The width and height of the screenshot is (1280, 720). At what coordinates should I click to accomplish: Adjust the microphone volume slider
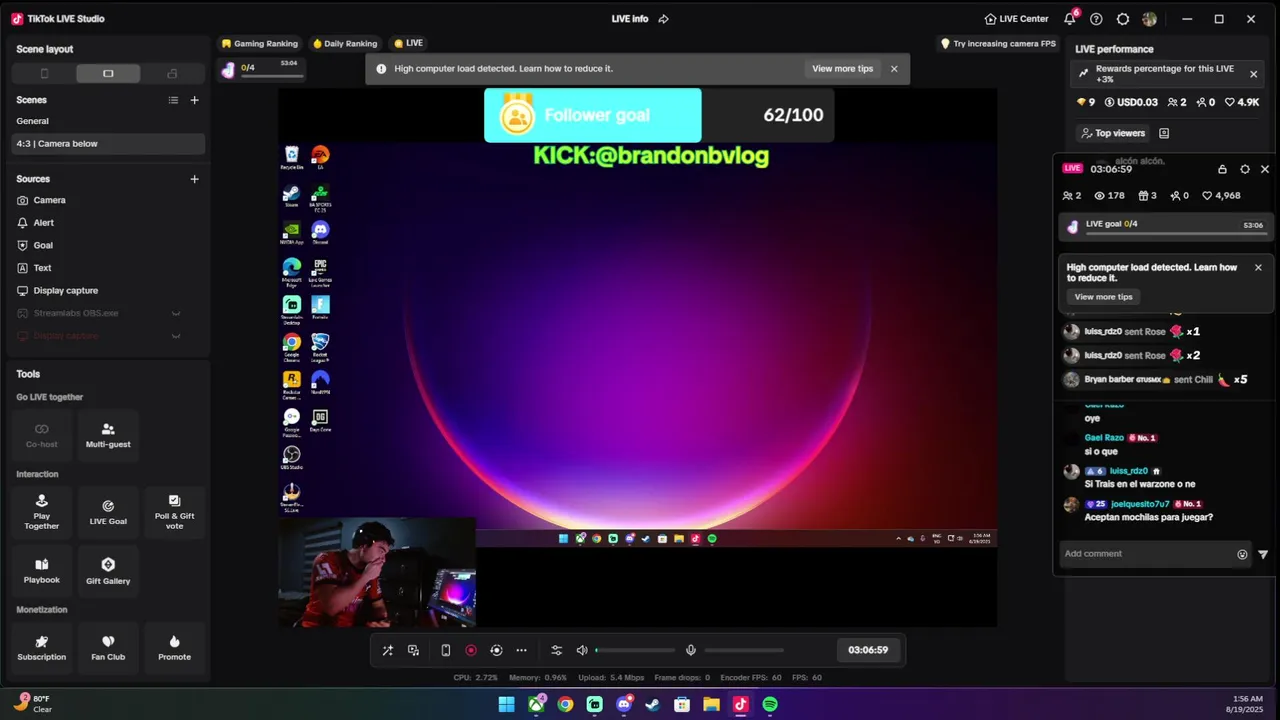coord(744,650)
